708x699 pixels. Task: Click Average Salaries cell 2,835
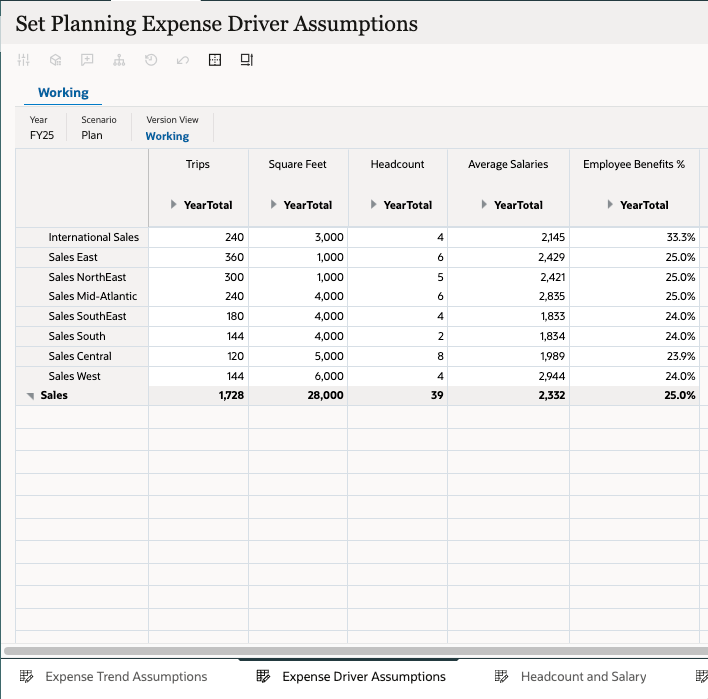click(x=508, y=296)
